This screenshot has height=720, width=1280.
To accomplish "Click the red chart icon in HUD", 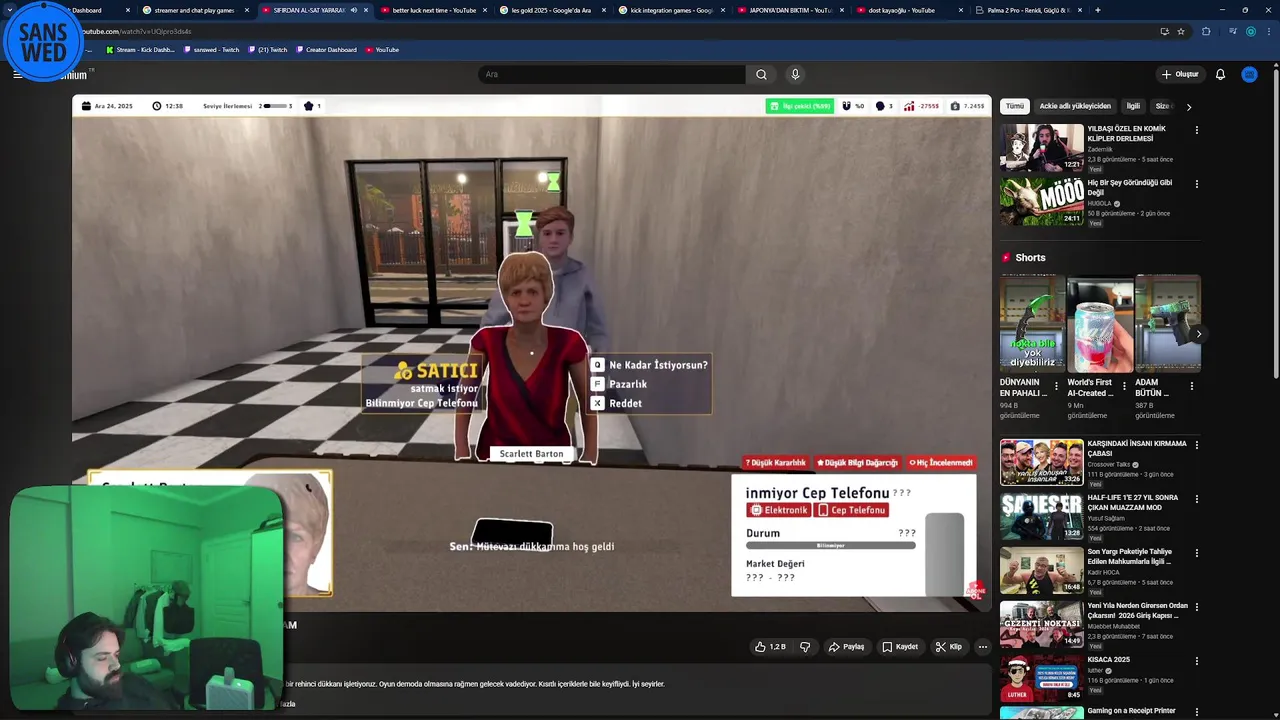I will pyautogui.click(x=909, y=106).
